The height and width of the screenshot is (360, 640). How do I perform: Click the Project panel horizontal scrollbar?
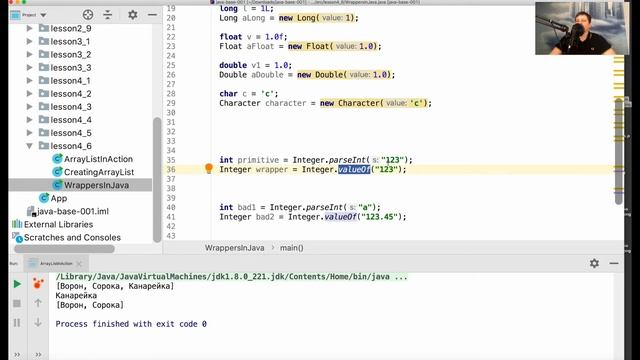64,249
